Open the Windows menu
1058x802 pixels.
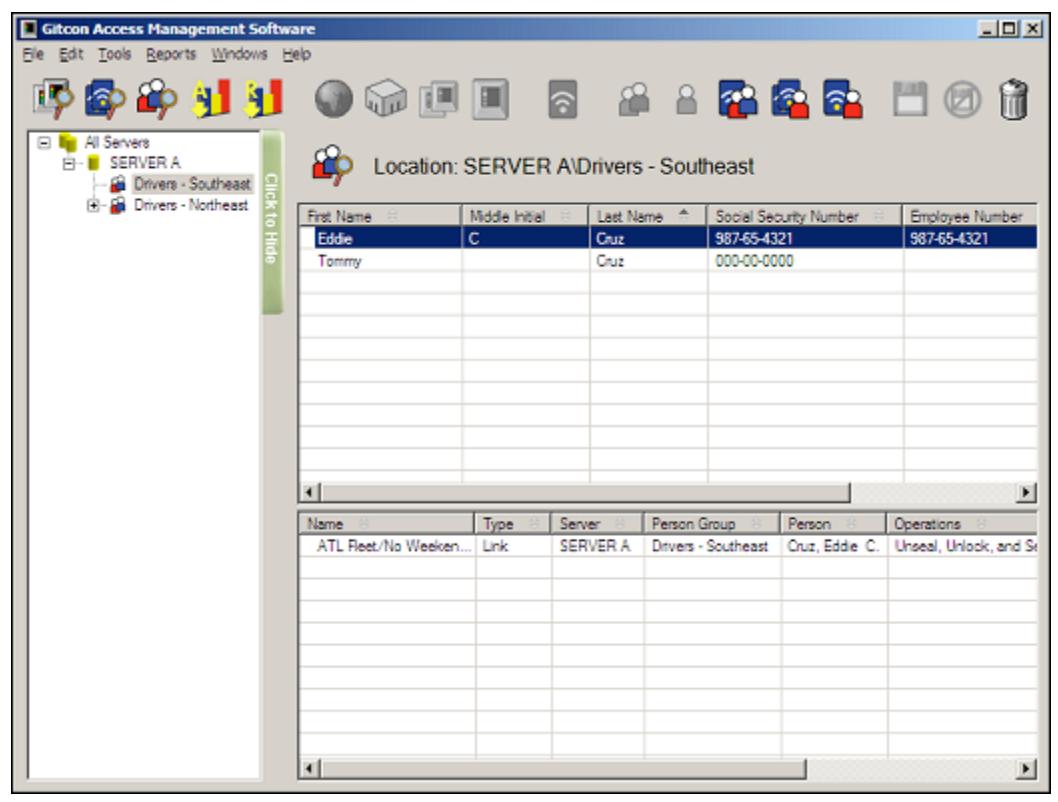point(240,54)
